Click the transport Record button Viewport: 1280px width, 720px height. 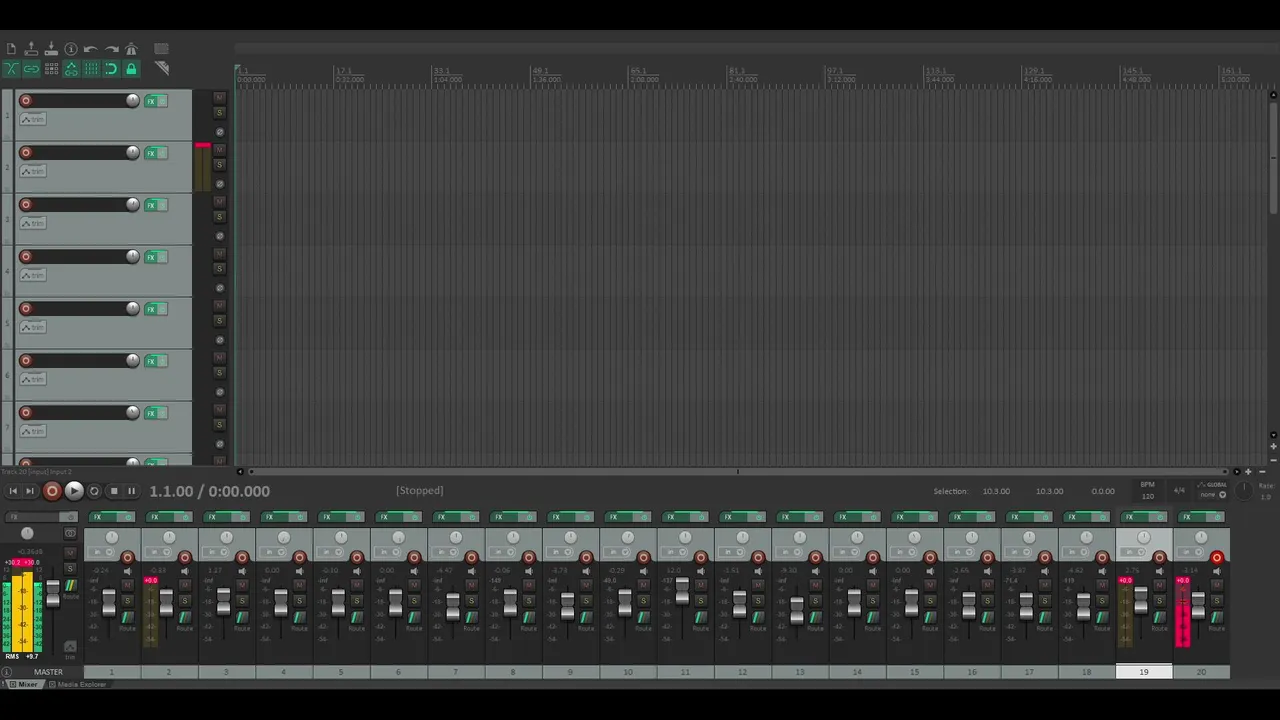coord(52,491)
